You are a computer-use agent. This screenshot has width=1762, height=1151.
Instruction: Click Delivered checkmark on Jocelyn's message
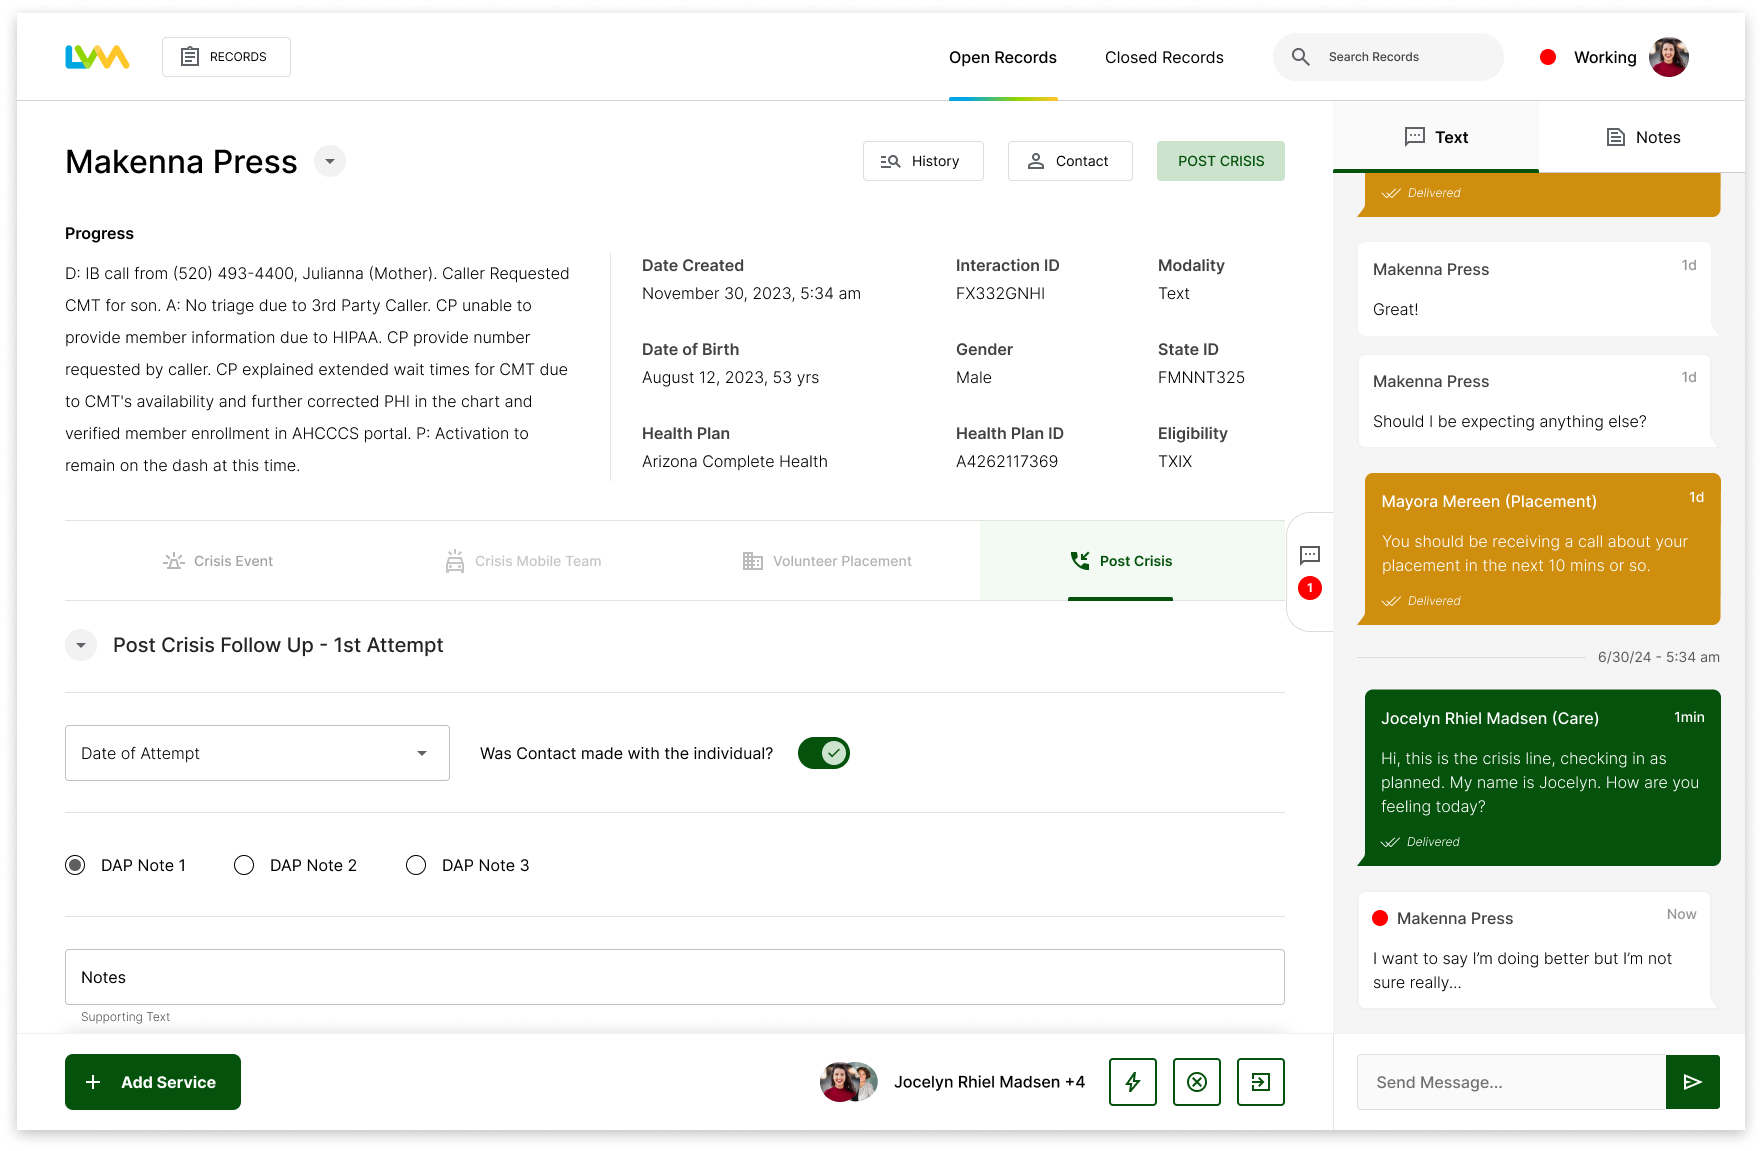(1390, 842)
